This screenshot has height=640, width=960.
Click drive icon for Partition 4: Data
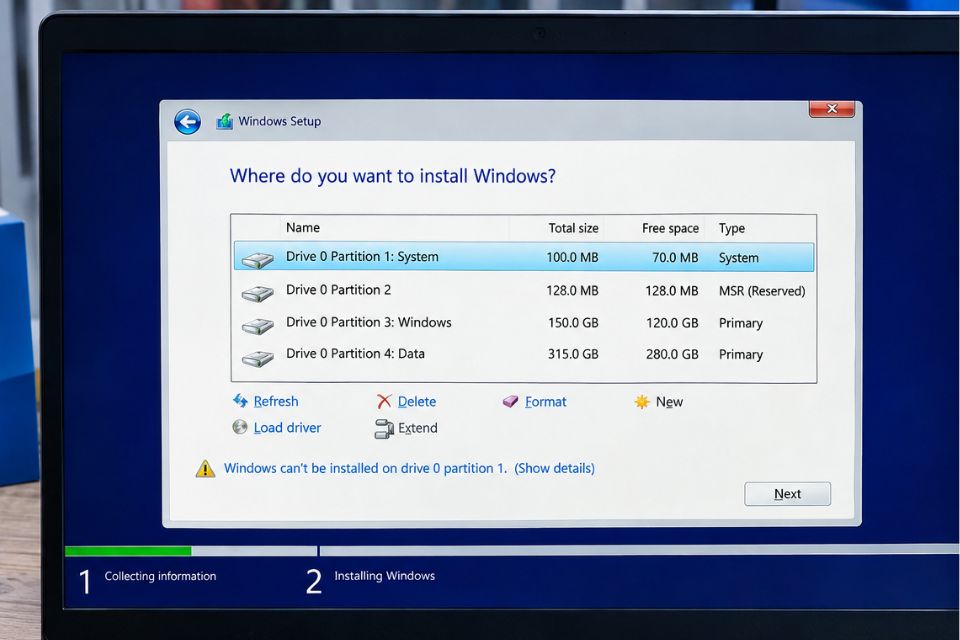257,358
